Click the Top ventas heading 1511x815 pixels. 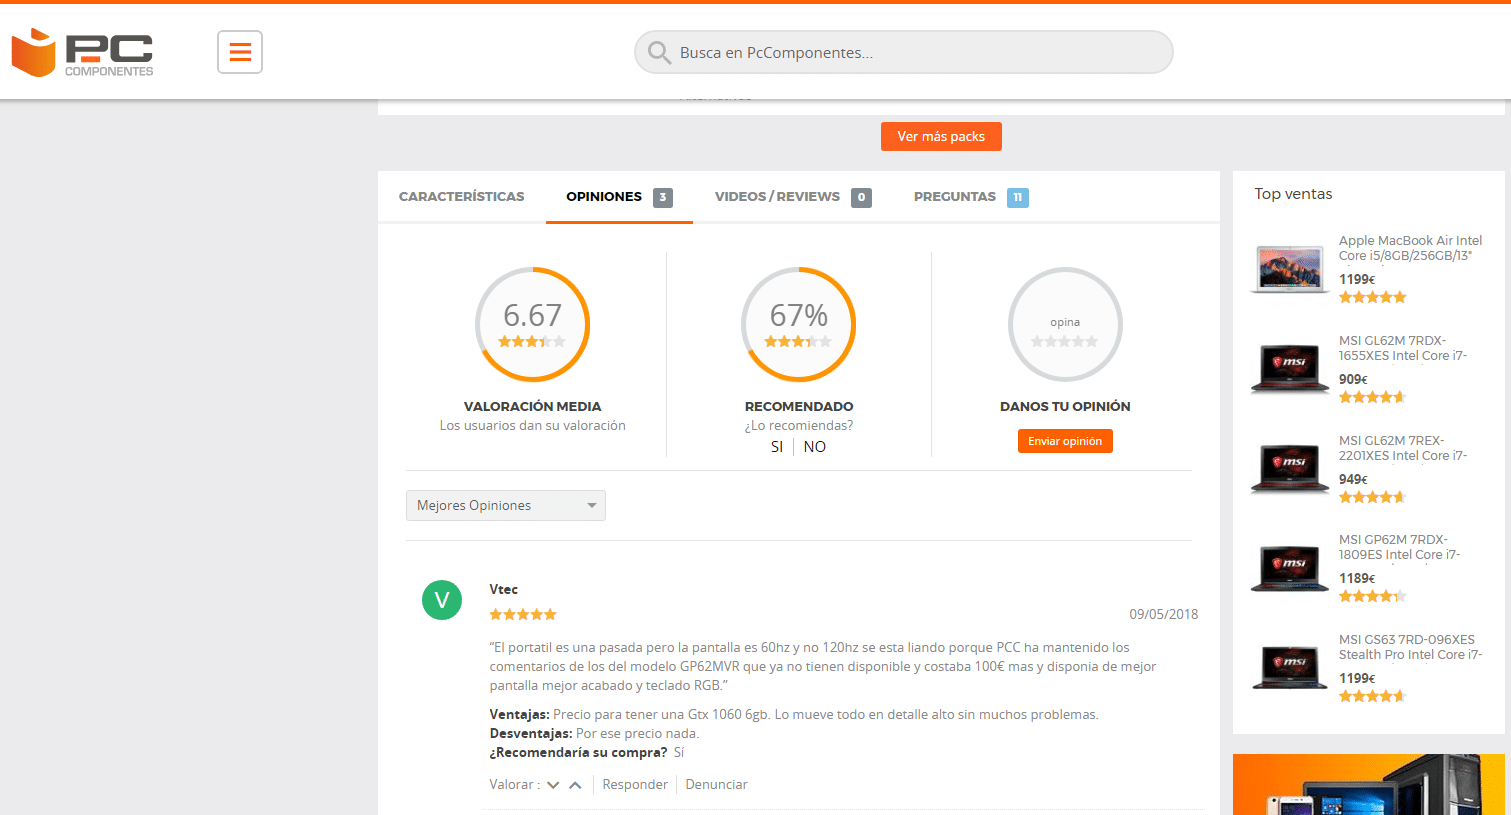tap(1294, 194)
